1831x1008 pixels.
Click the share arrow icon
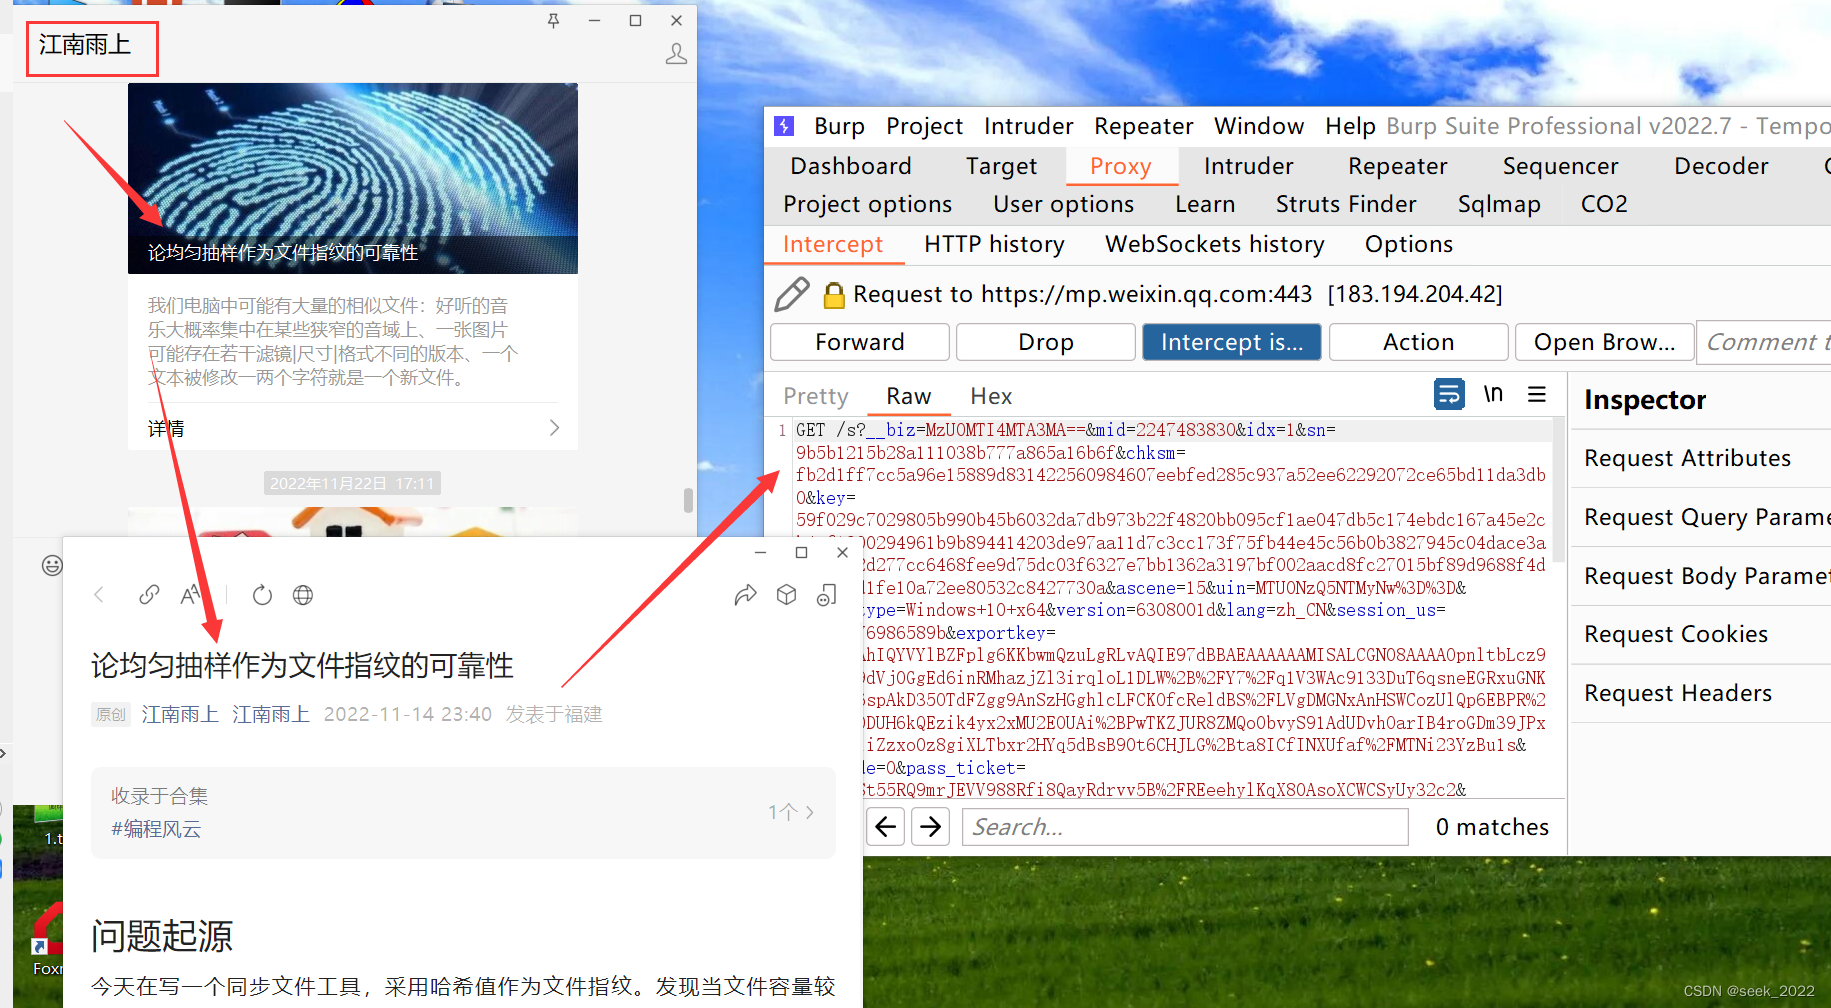(745, 595)
